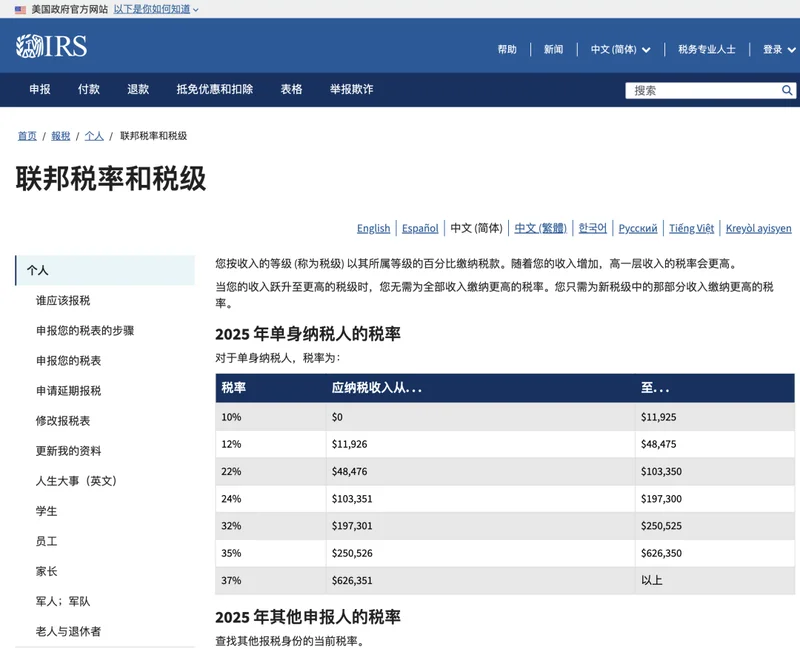The image size is (800, 649).
Task: Open 申报您的税表 in the sidebar
Action: (x=68, y=361)
